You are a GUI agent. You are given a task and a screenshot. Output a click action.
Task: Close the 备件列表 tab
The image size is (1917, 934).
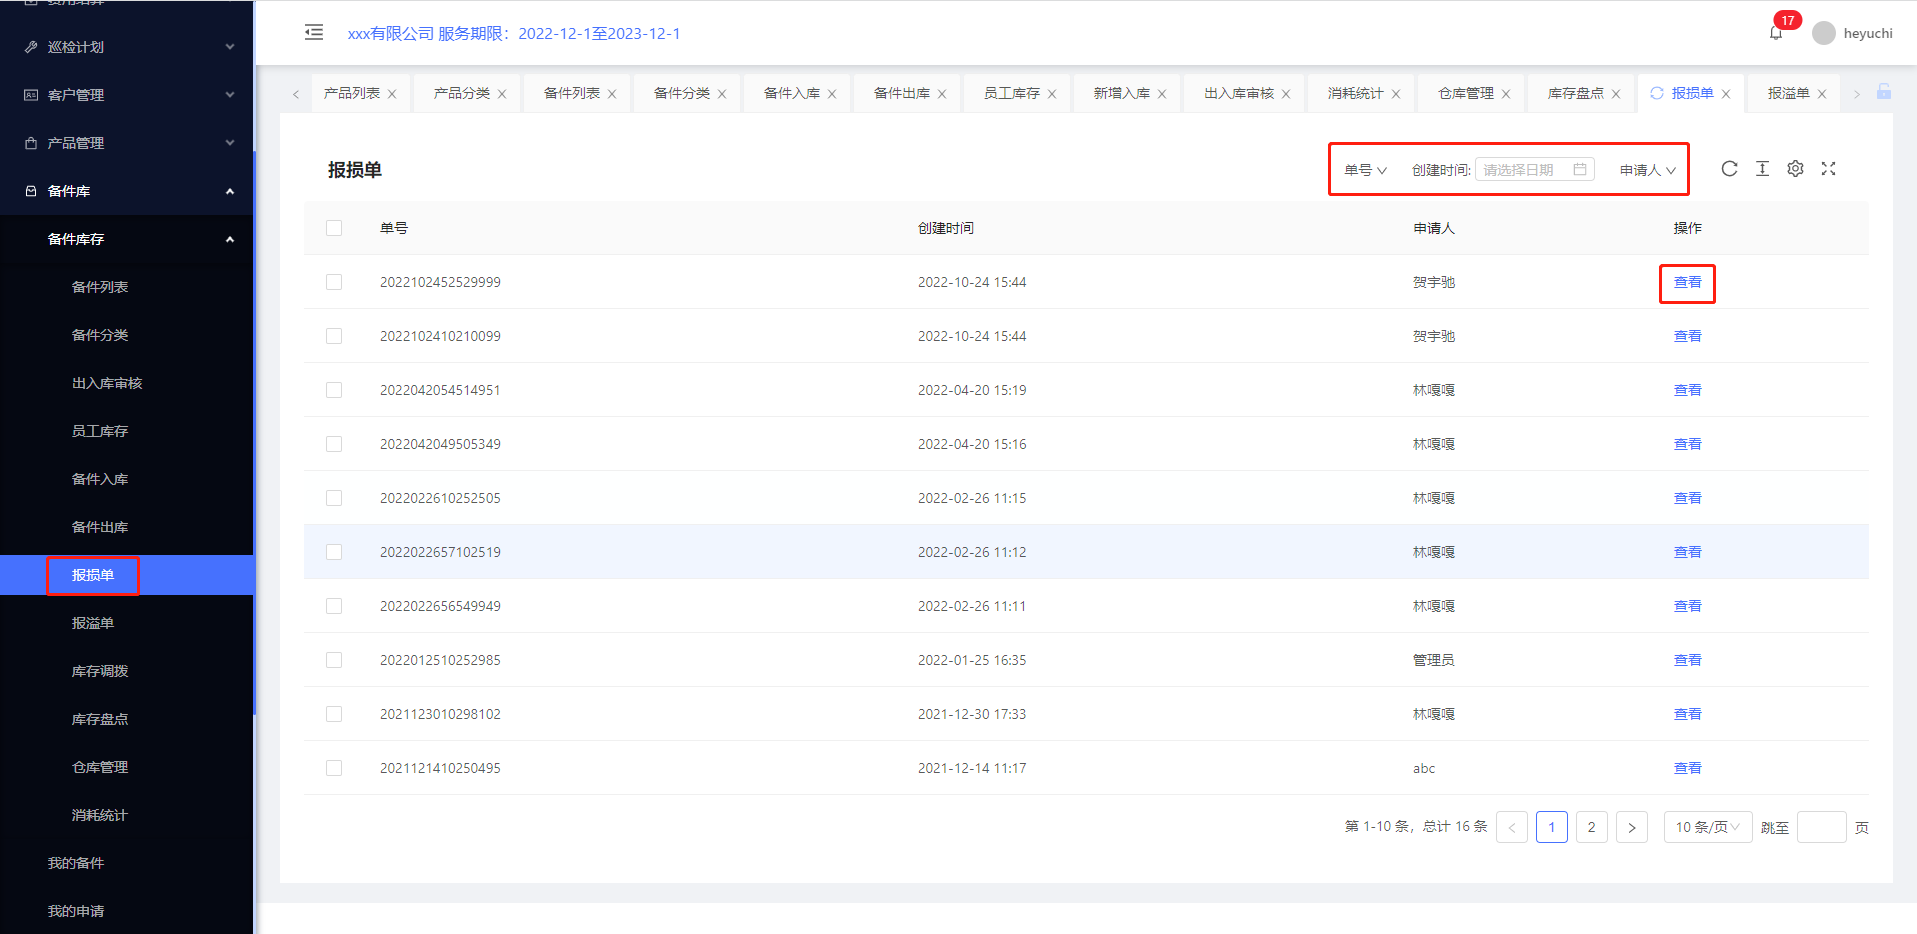[x=612, y=94]
